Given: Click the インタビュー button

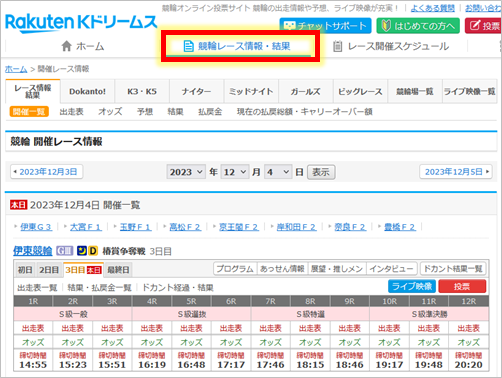Looking at the screenshot, I should pyautogui.click(x=392, y=269).
